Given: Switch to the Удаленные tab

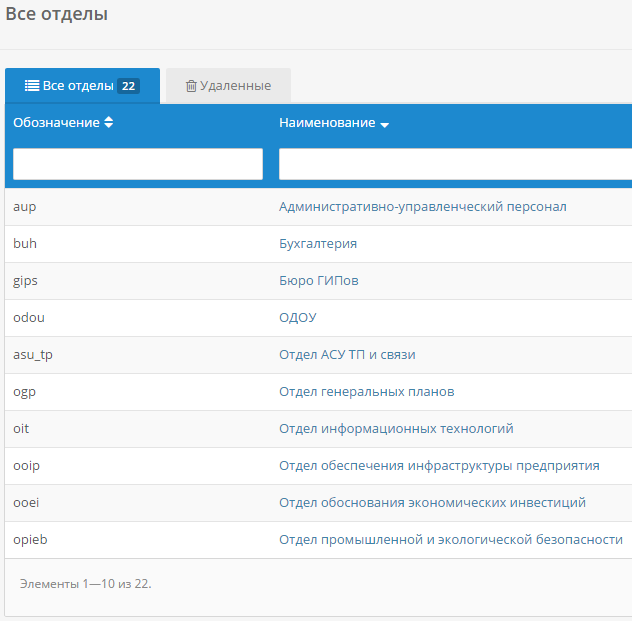Looking at the screenshot, I should coord(228,86).
